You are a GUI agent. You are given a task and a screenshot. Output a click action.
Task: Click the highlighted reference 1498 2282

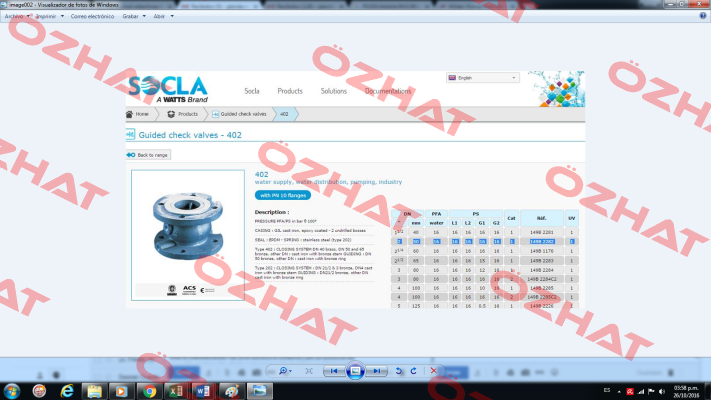(541, 242)
